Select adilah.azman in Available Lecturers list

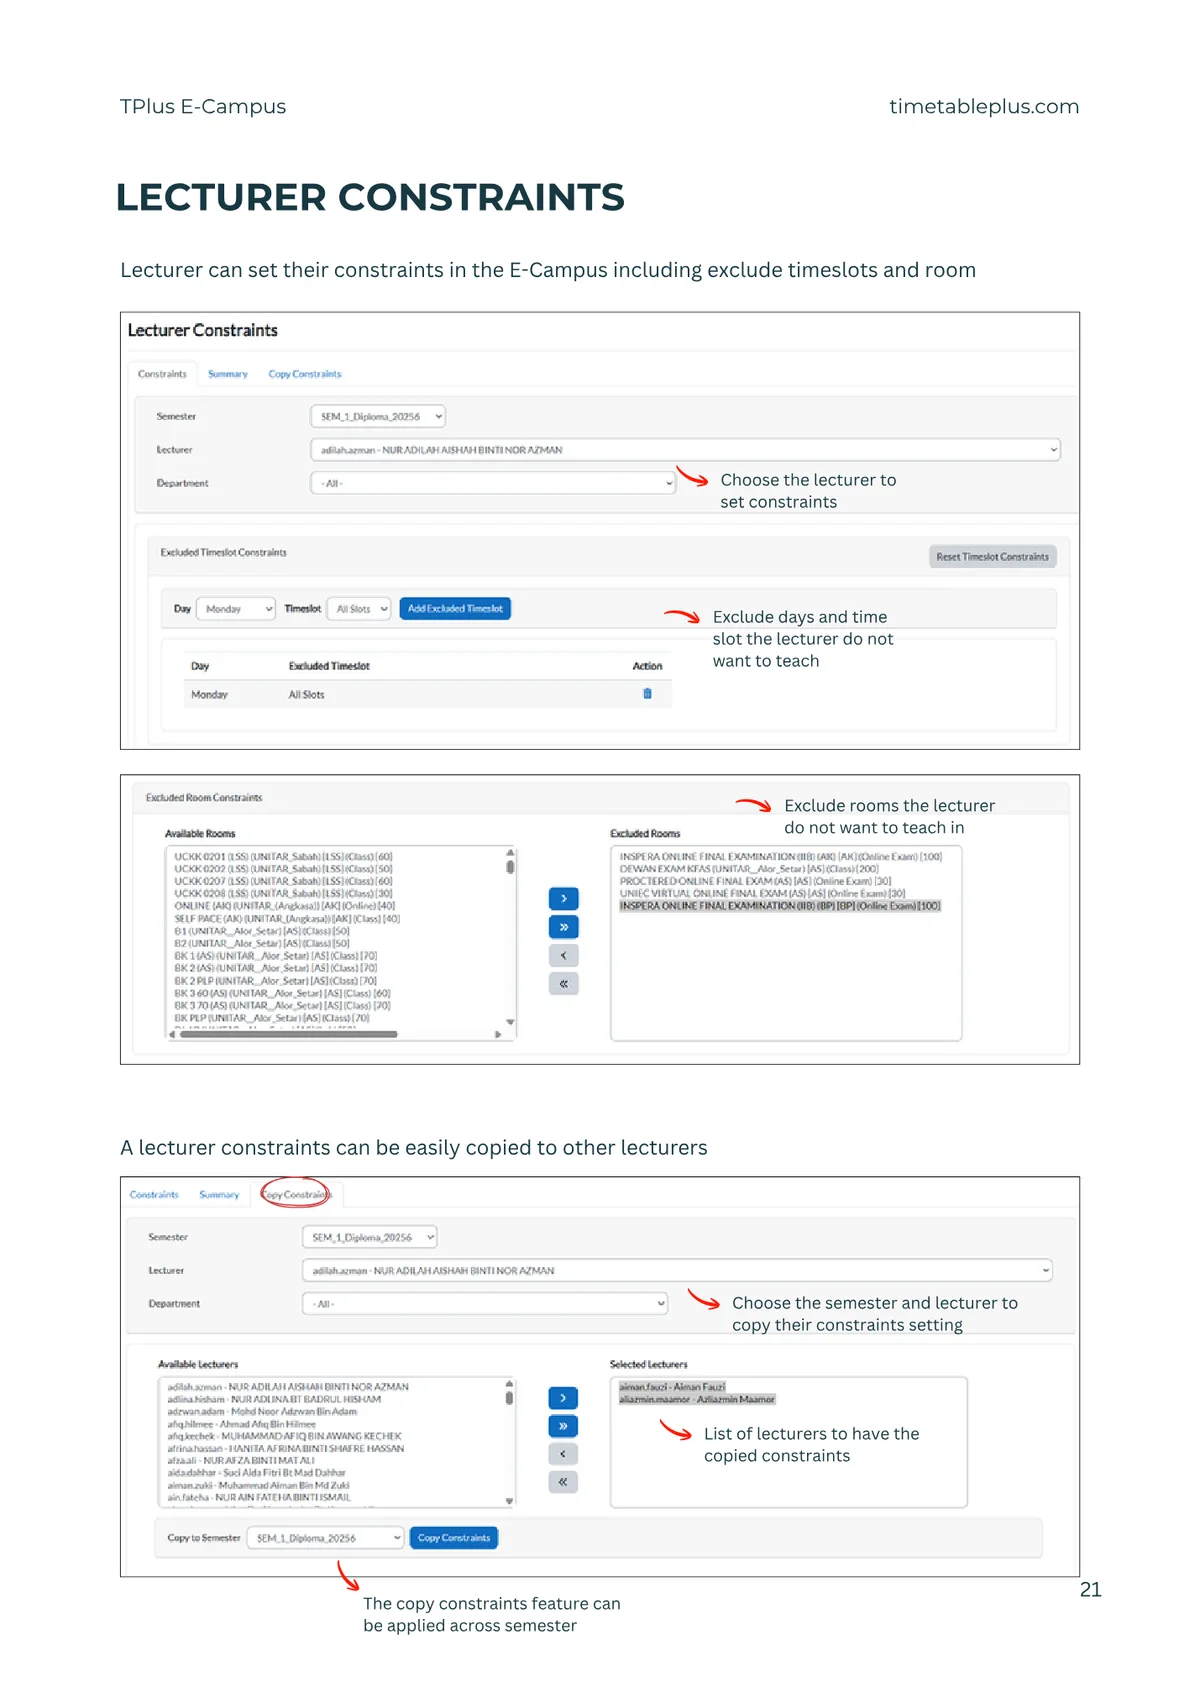pos(288,1387)
